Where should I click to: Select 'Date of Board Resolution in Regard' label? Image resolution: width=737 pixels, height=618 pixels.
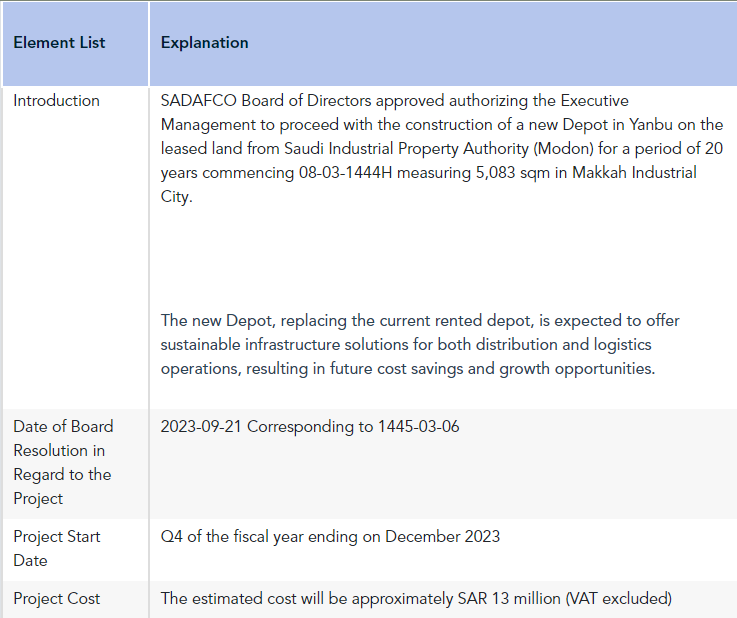pos(63,462)
